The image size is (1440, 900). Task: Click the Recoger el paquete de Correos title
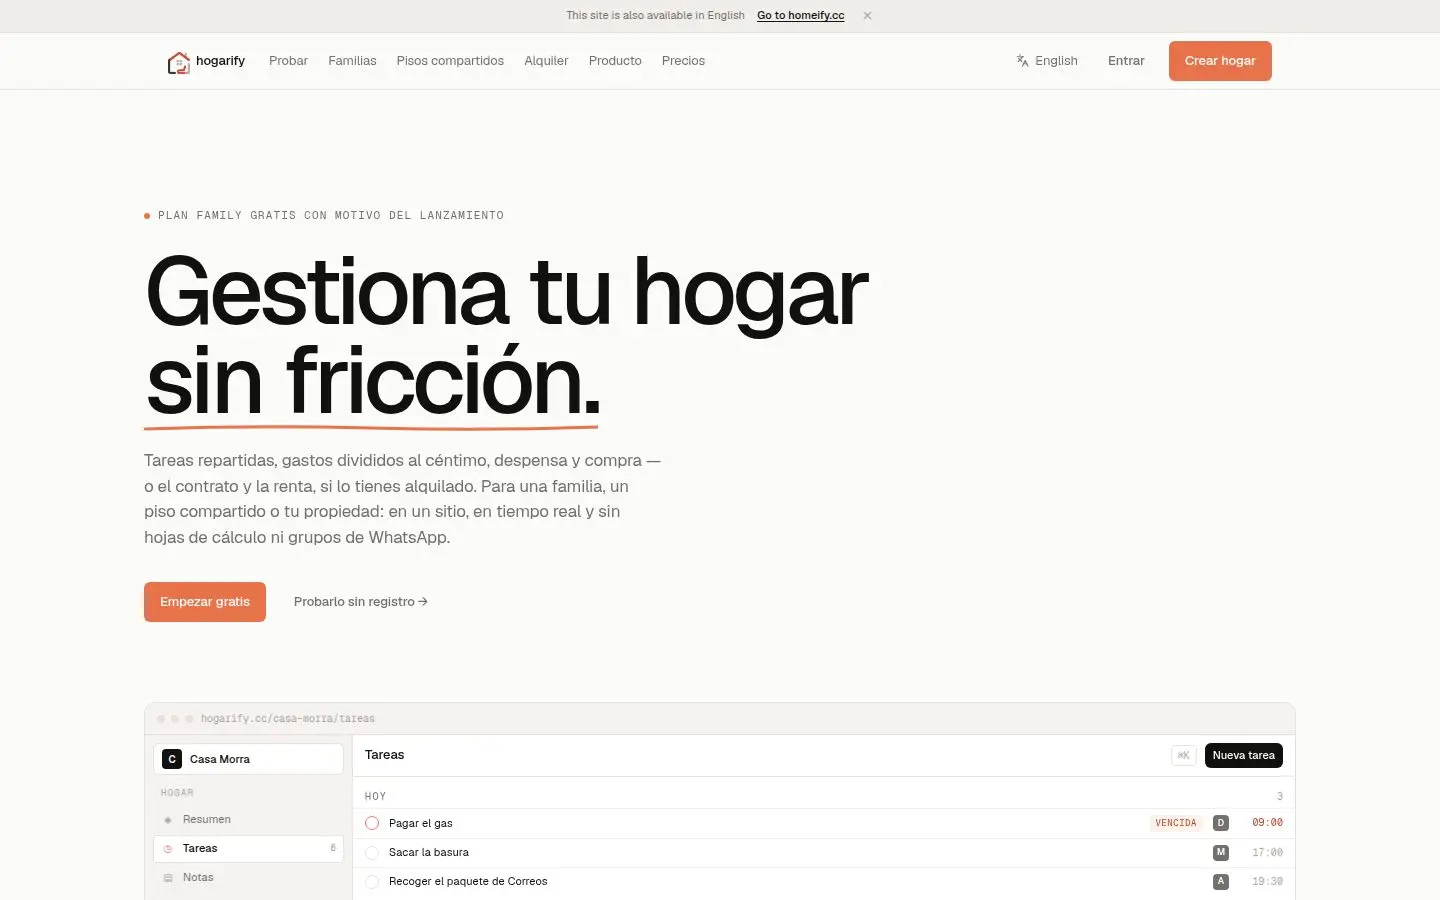[468, 881]
